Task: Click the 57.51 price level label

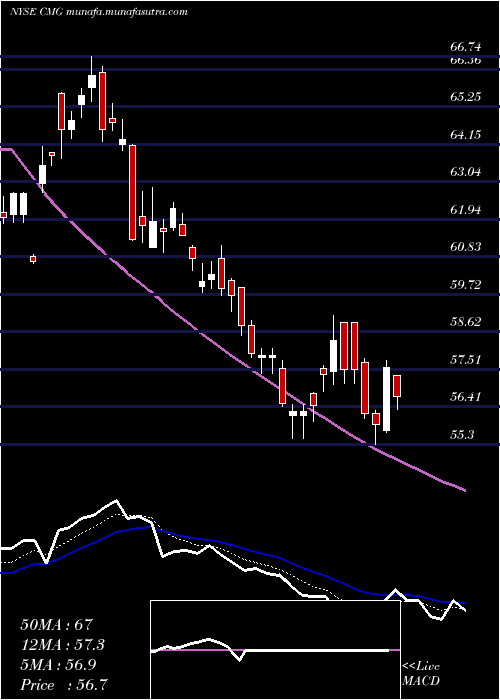Action: 465,359
